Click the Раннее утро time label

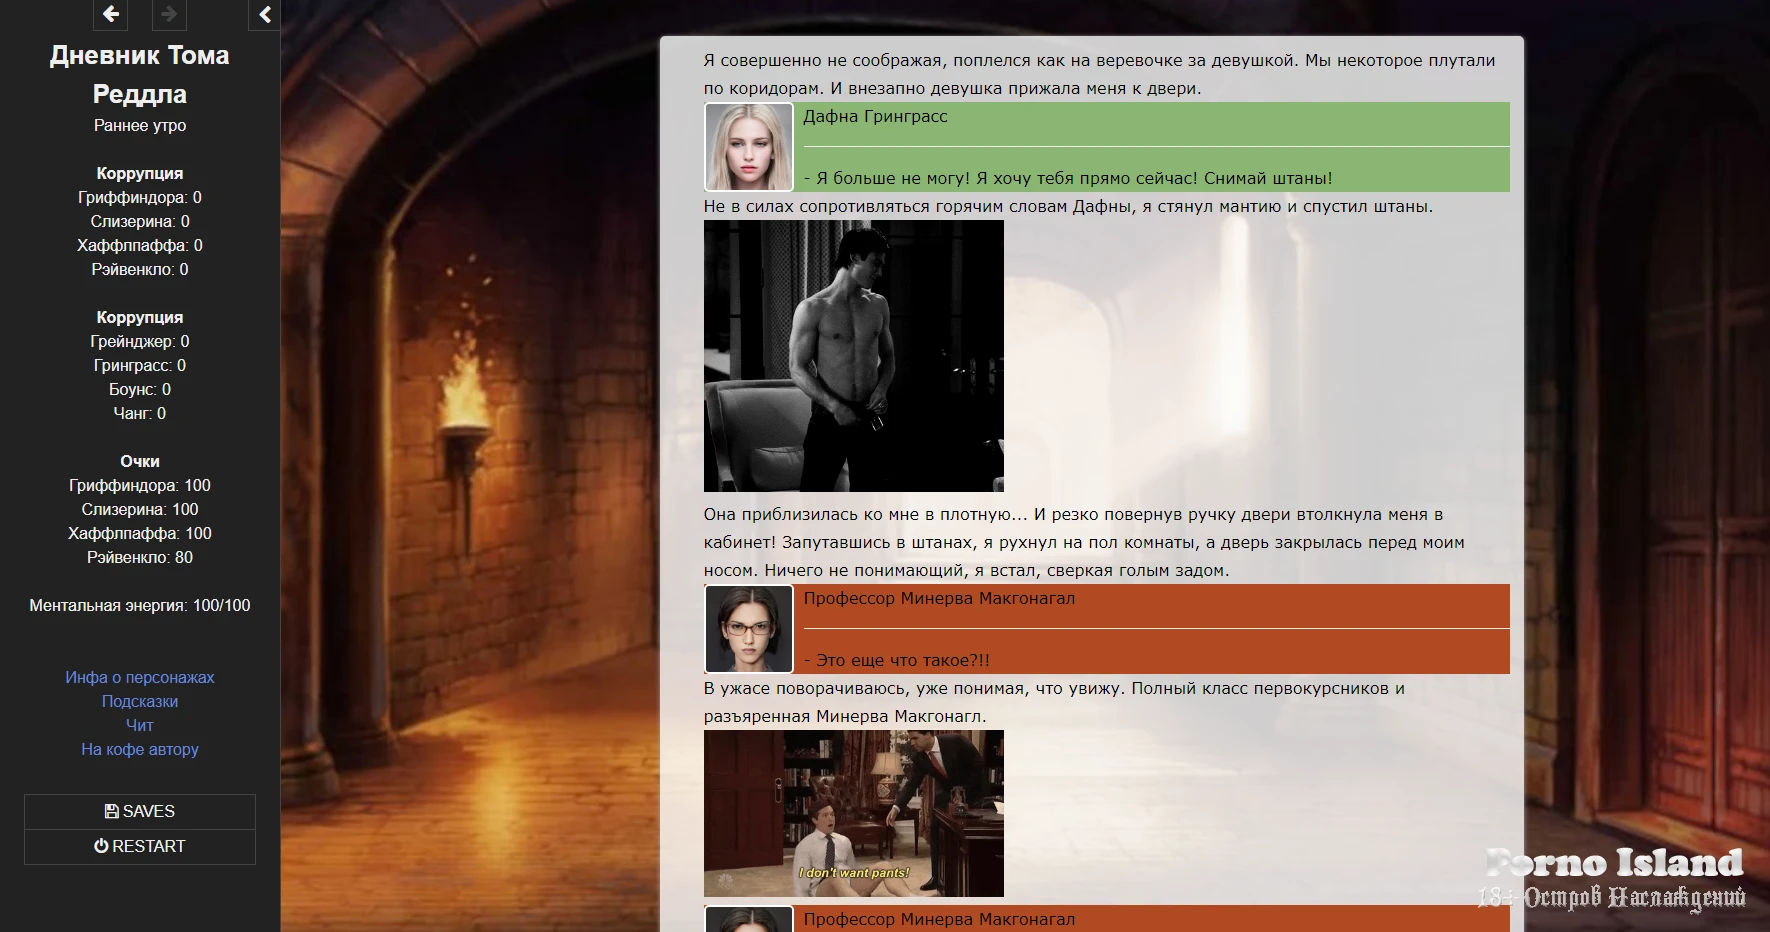click(140, 125)
